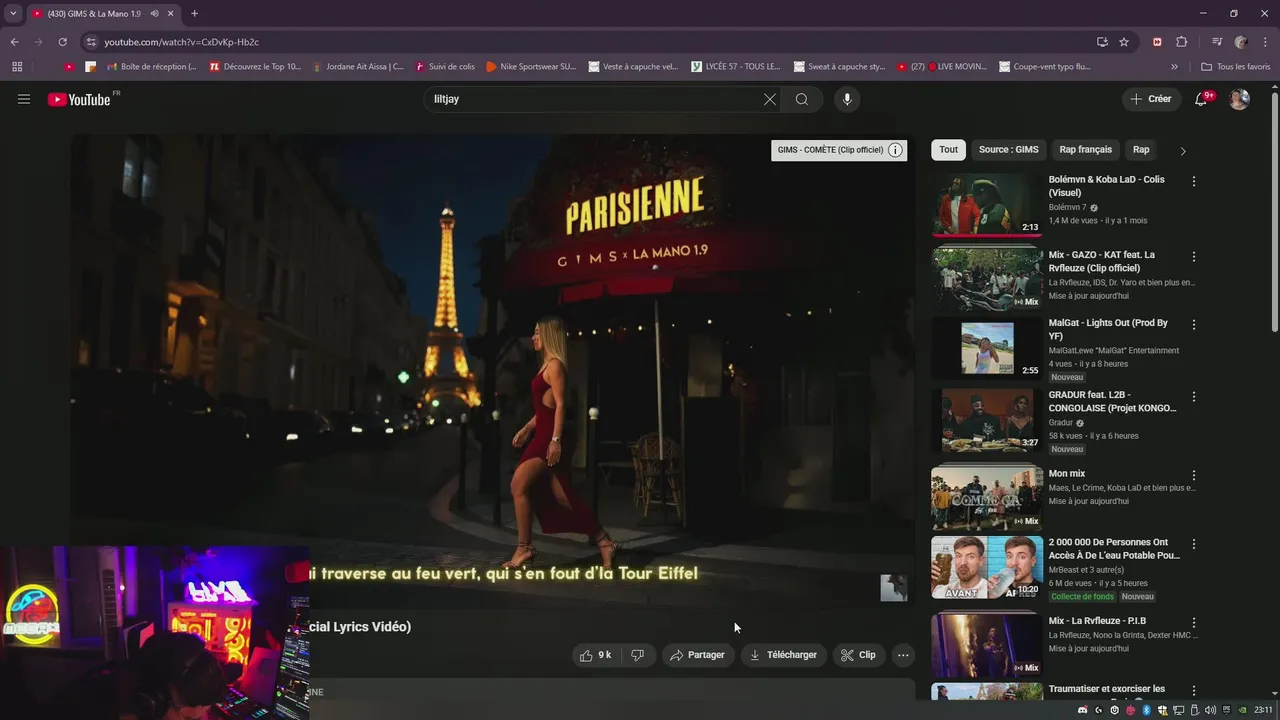
Task: Bookmark this page with the star icon
Action: 1124,42
